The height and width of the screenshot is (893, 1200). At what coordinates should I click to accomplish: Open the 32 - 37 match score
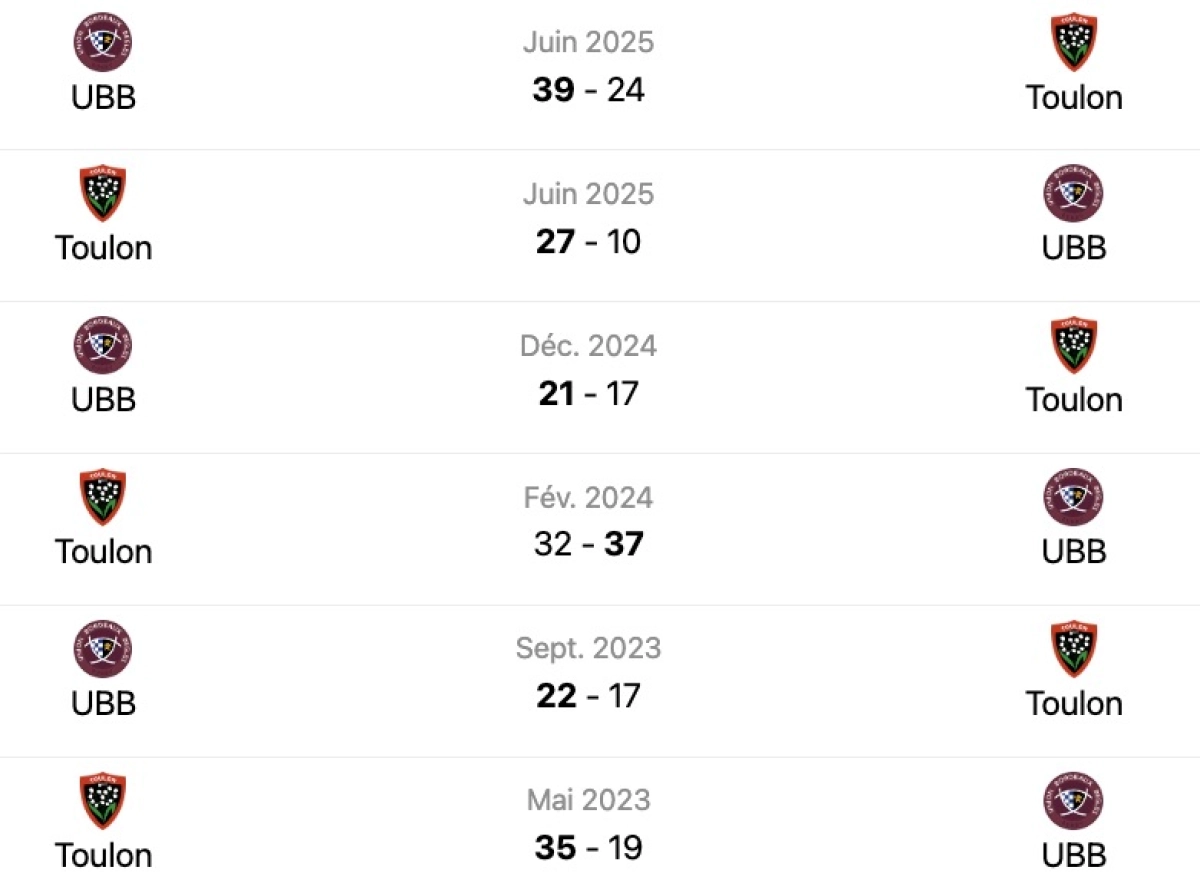point(588,545)
